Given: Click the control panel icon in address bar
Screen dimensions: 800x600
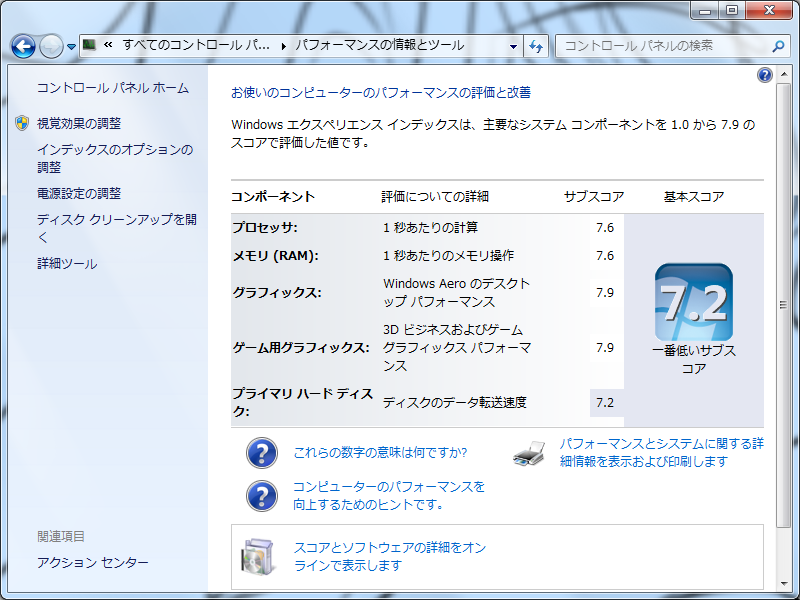Looking at the screenshot, I should coord(89,45).
